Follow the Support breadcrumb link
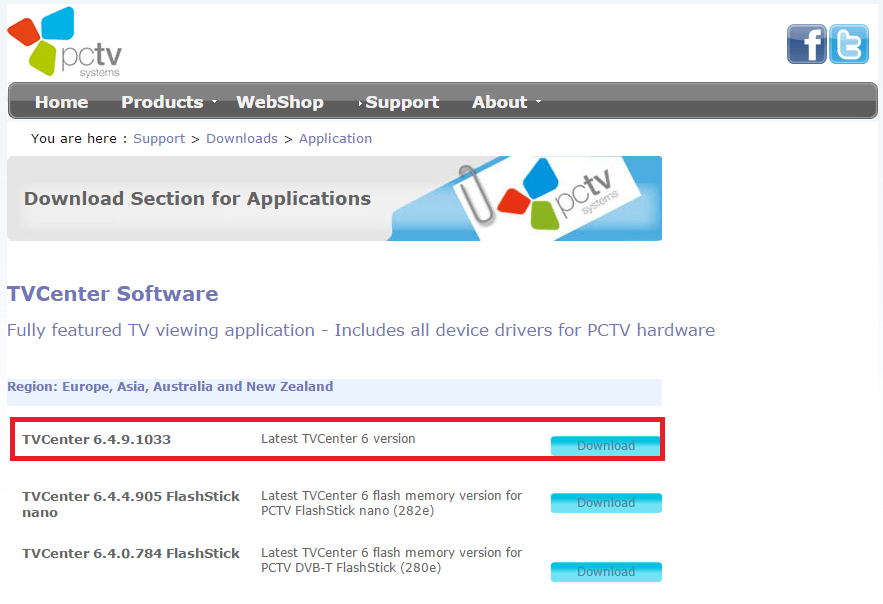This screenshot has width=883, height=604. (159, 139)
